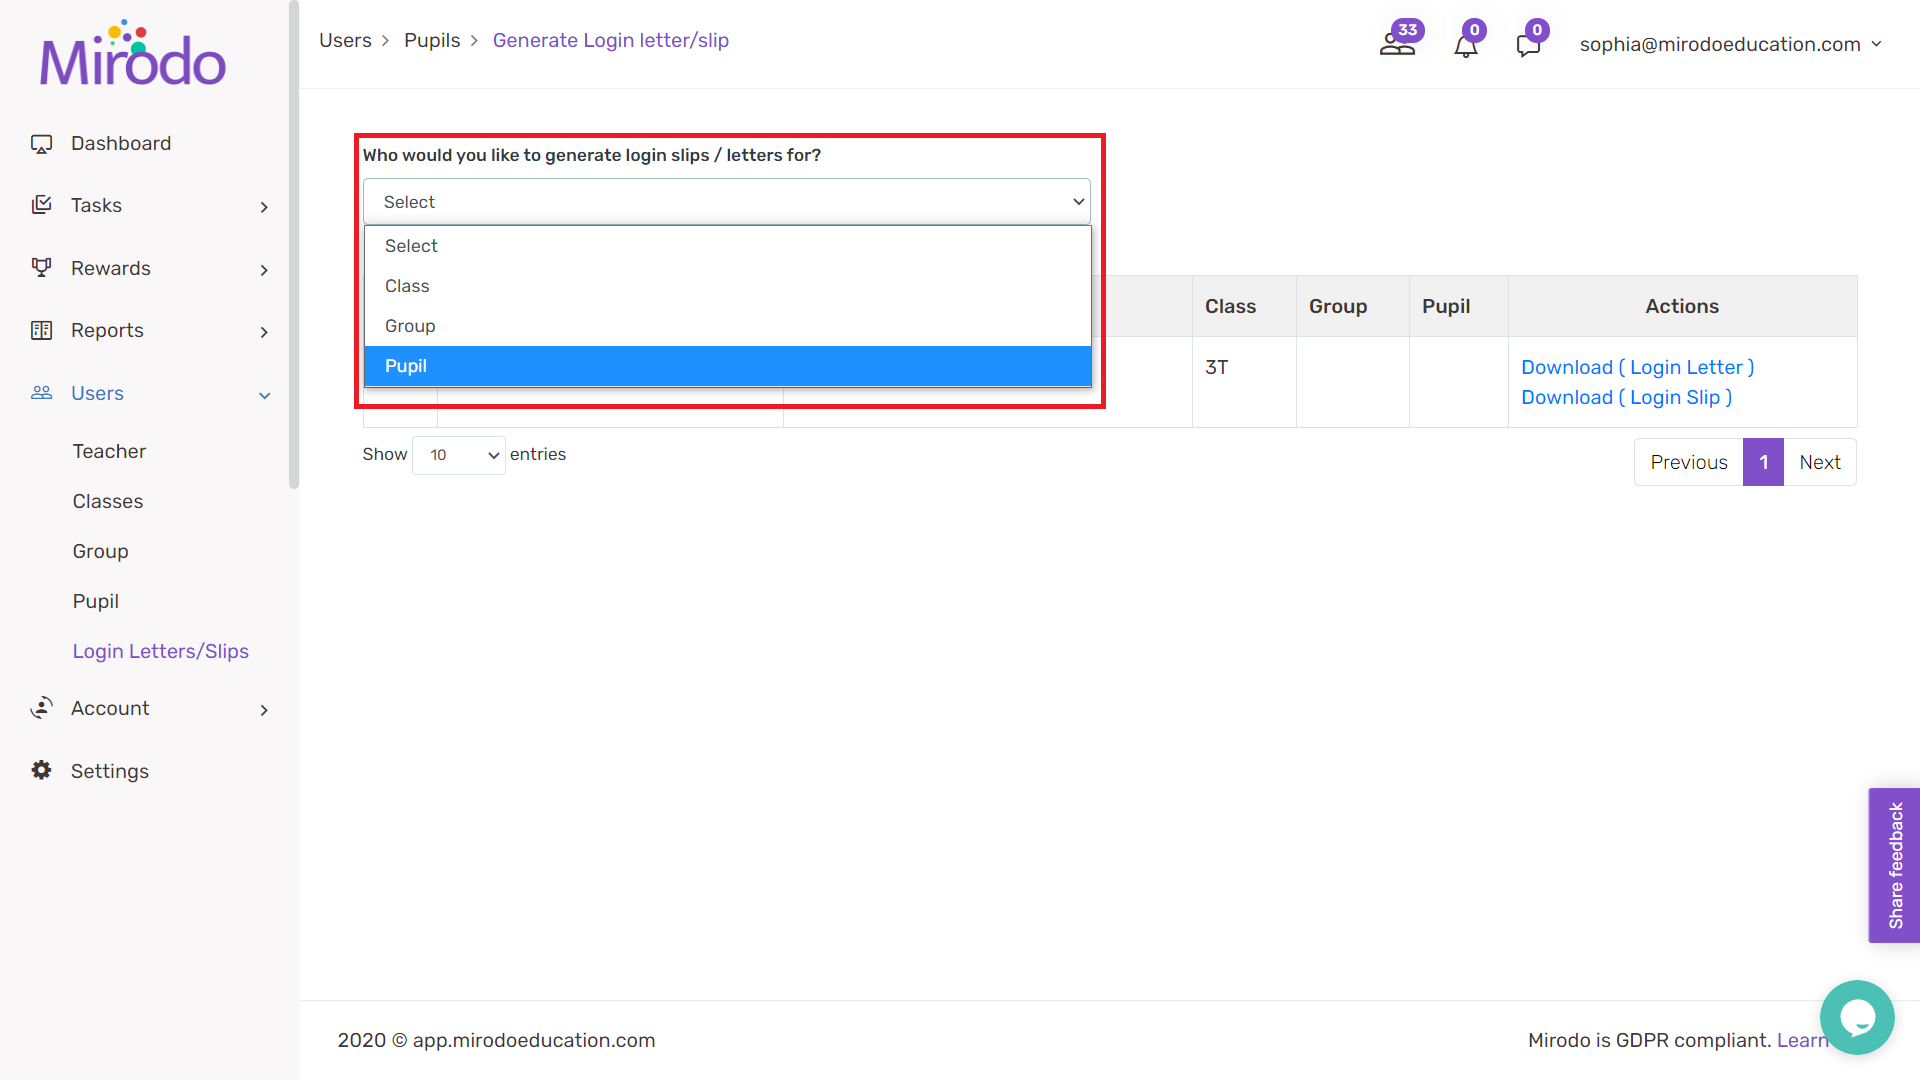
Task: Click the Settings gear icon
Action: coord(41,770)
